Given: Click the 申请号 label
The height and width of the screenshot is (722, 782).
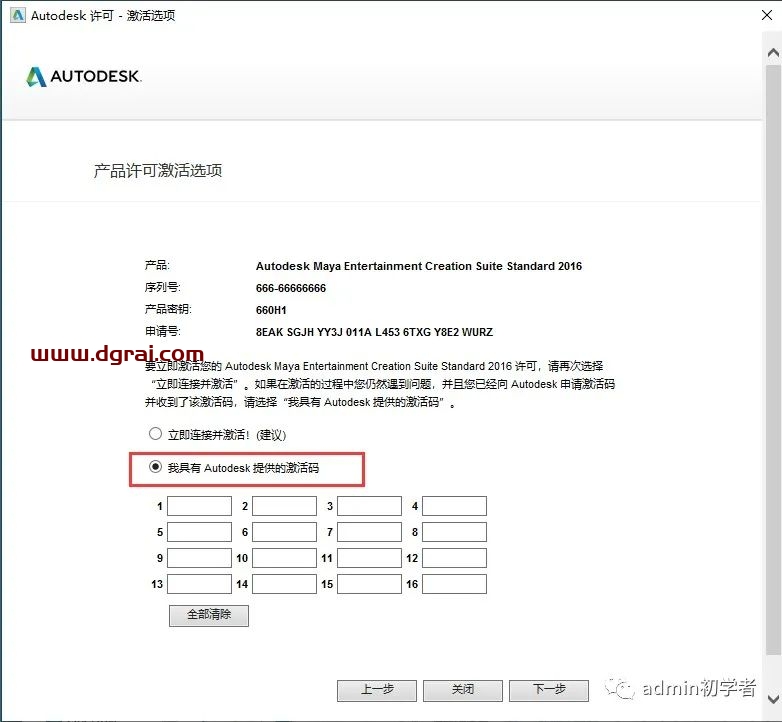Looking at the screenshot, I should point(163,331).
